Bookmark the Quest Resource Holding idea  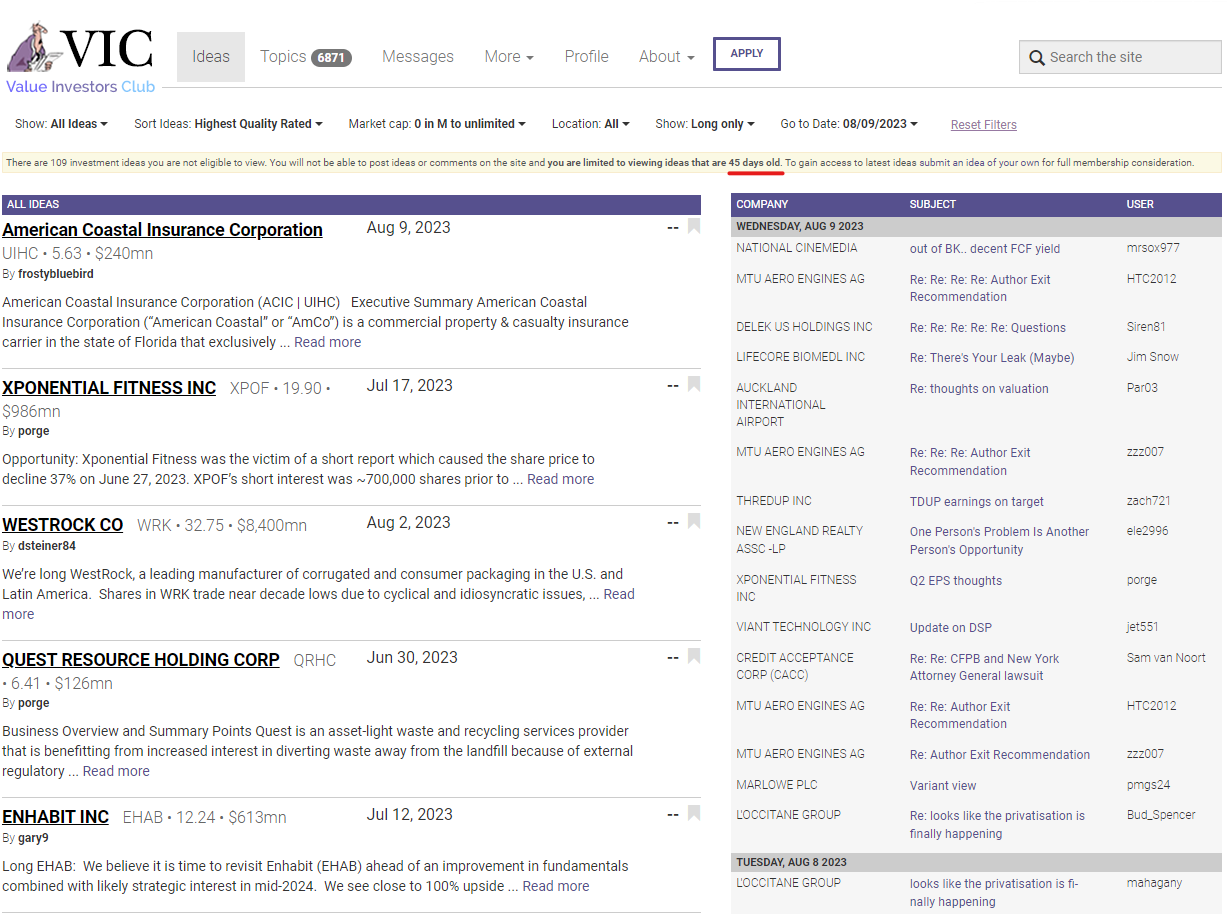pos(694,657)
